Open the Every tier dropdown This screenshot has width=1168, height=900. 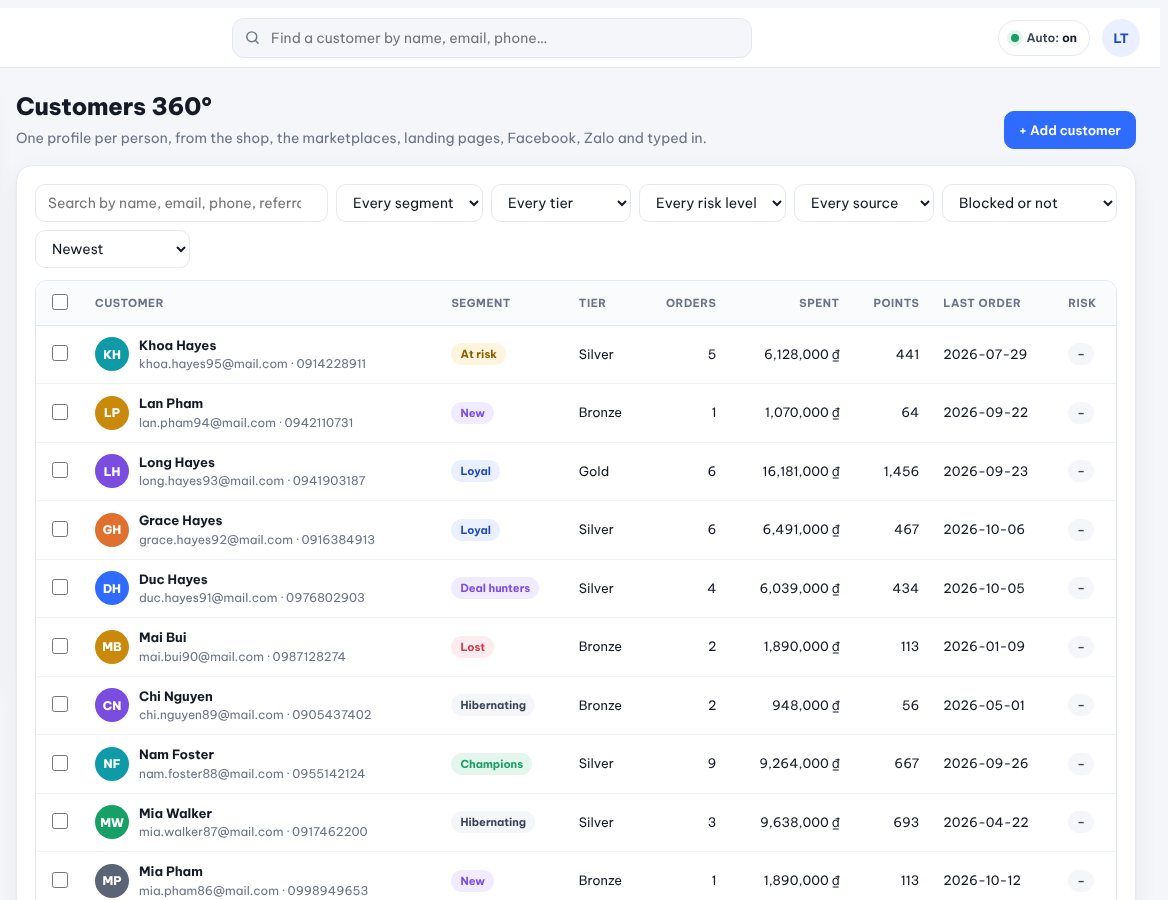tap(561, 203)
